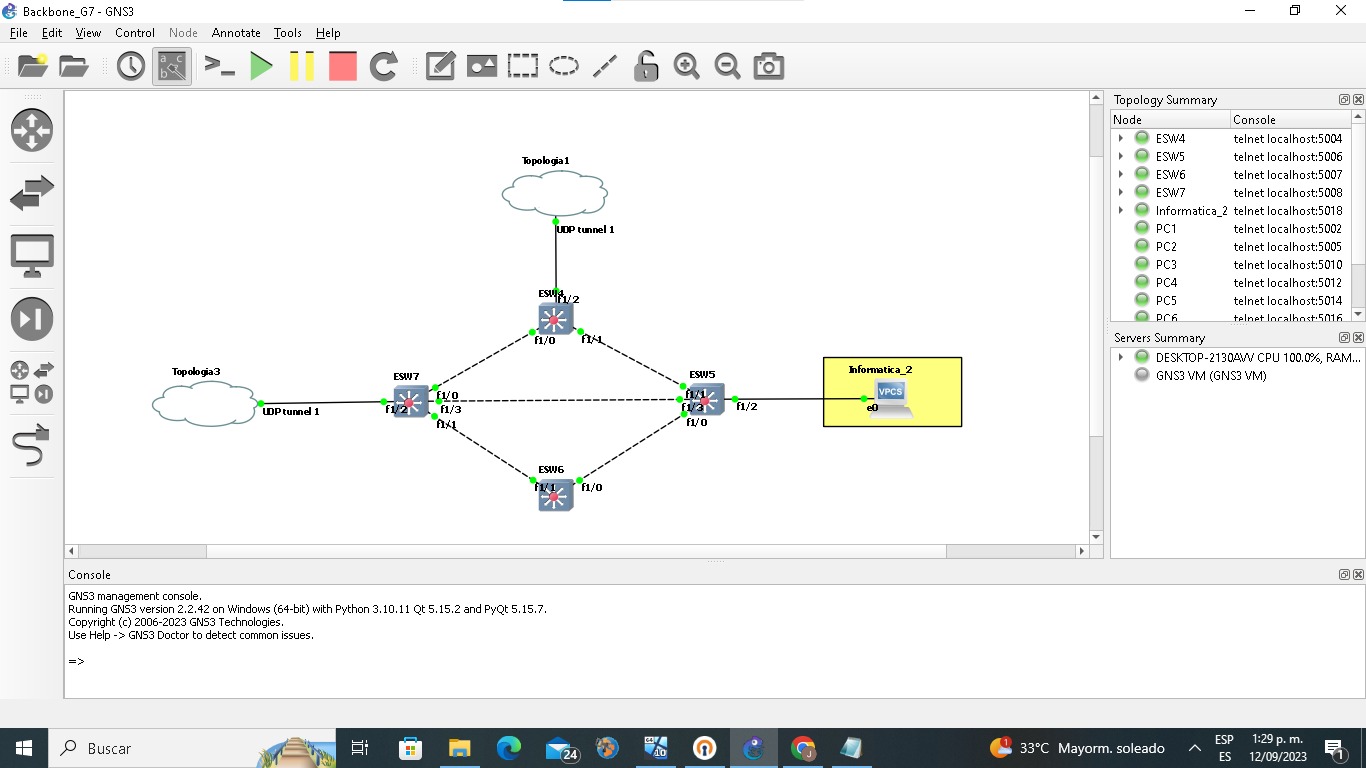Select the Add a link cable tool
The image size is (1366, 768).
pos(31,447)
